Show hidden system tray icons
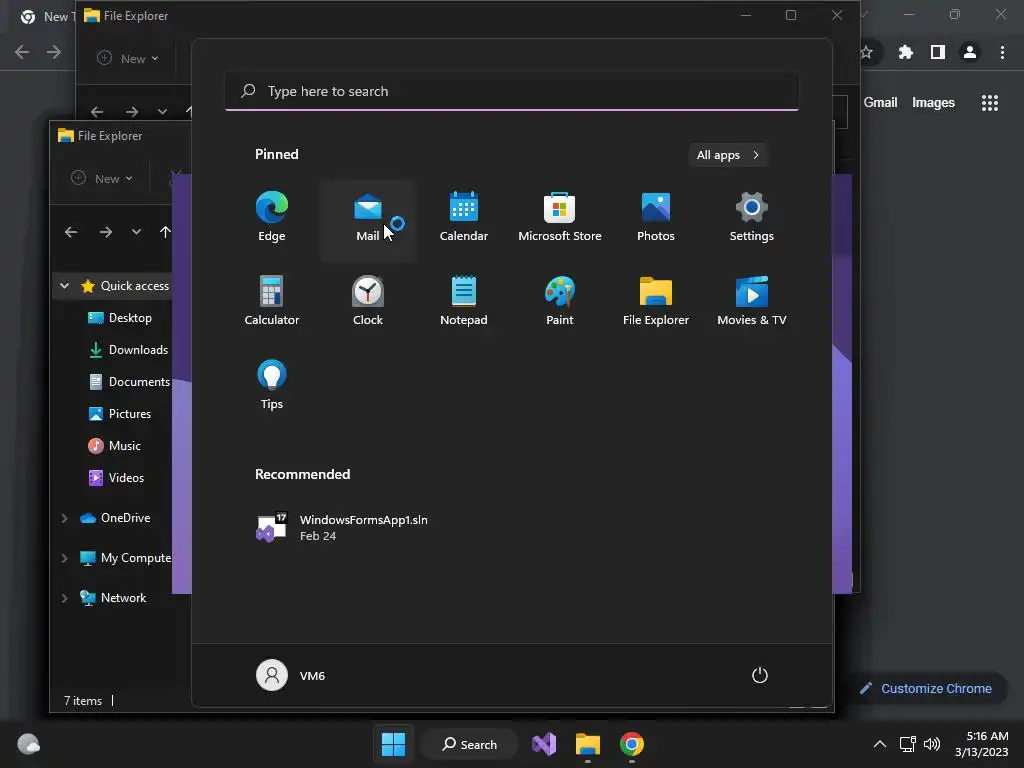 (x=880, y=744)
